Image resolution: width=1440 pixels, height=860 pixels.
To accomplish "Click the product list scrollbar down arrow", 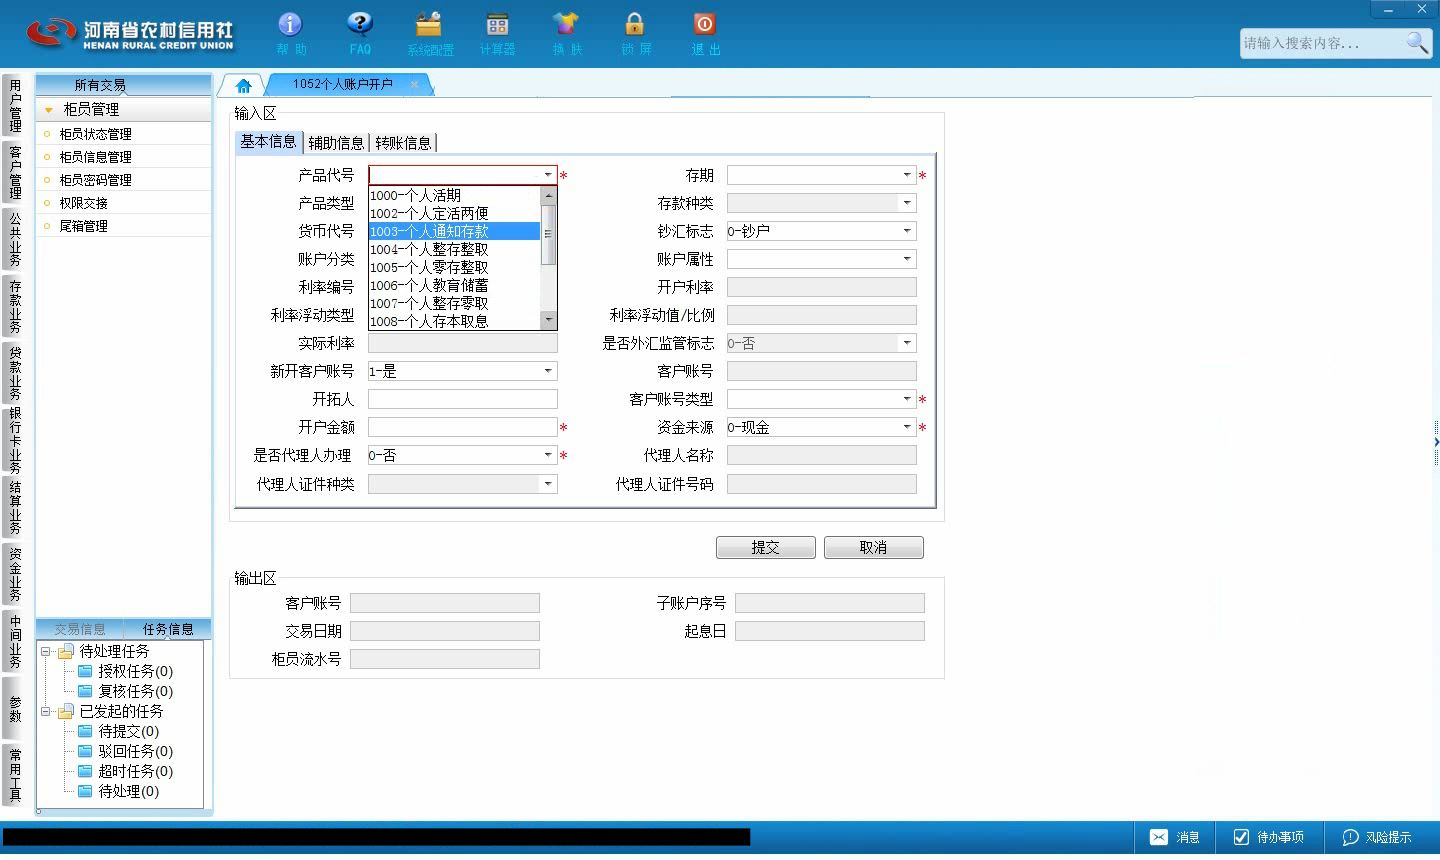I will (548, 320).
